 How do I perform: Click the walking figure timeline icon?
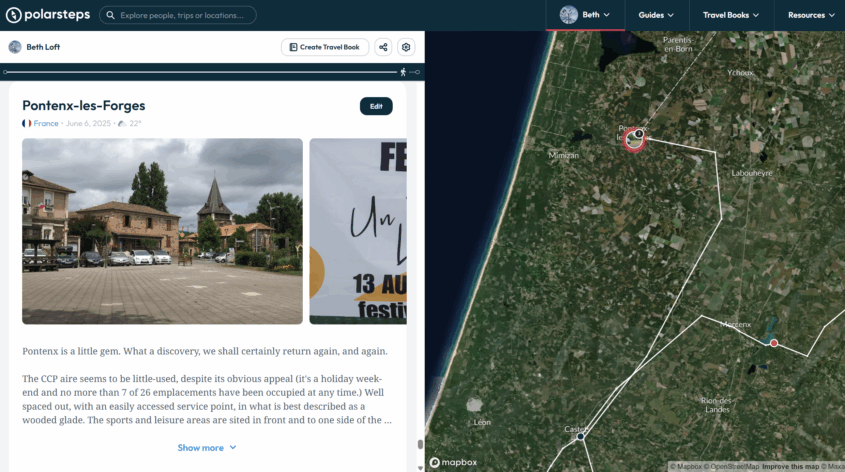coord(403,72)
